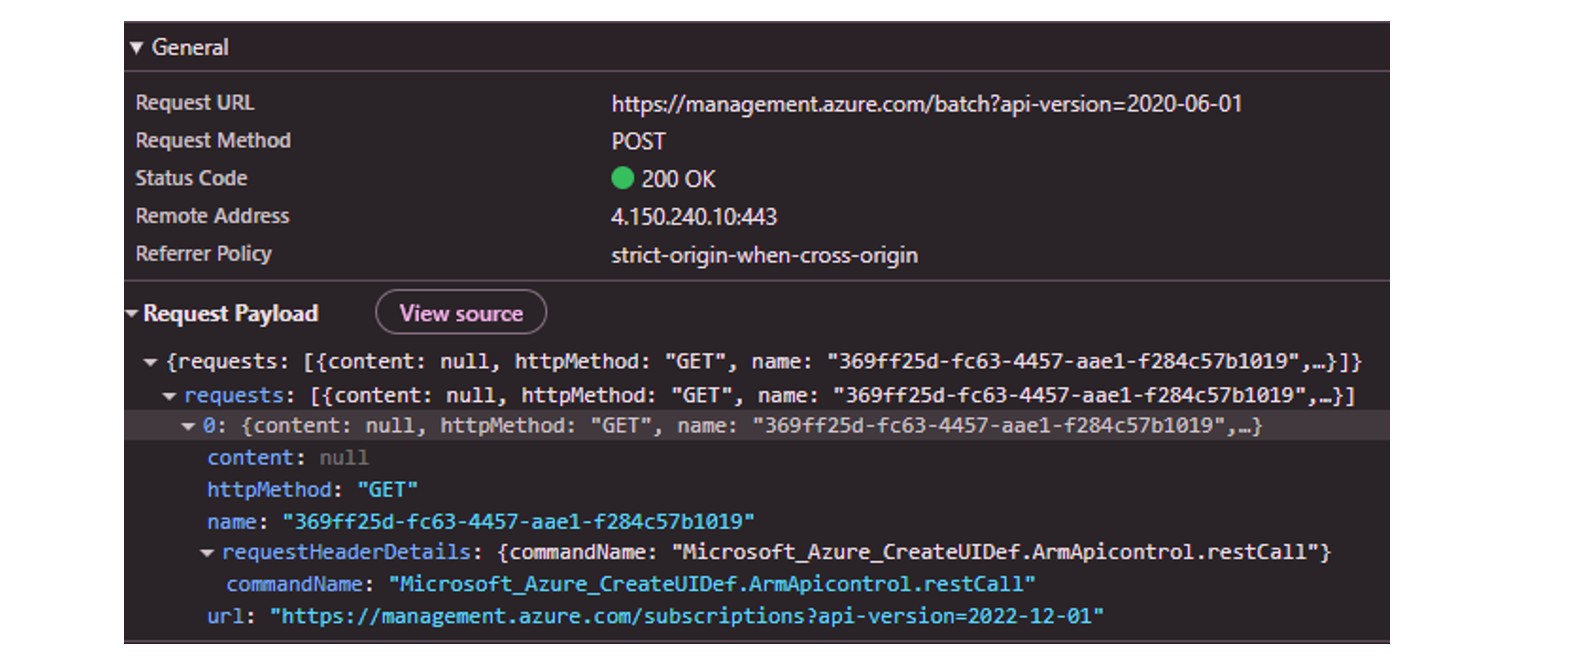
Task: Select remote address 4.150.240.10:443
Action: [x=694, y=217]
